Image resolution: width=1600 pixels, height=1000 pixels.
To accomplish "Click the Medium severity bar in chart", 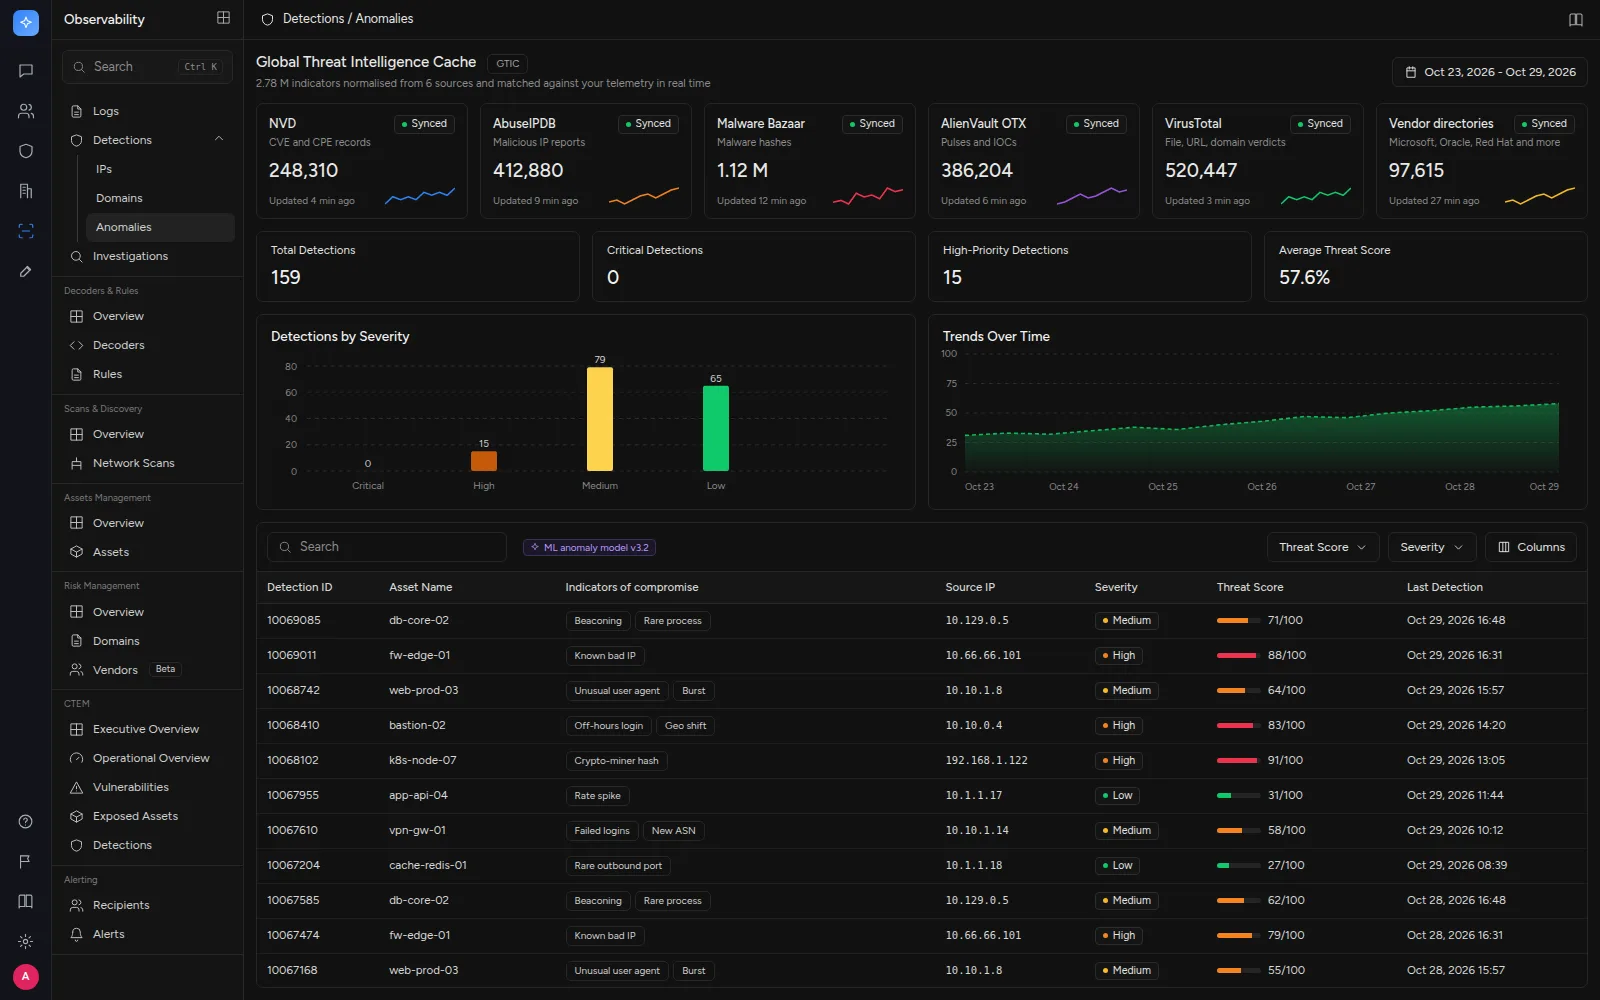I will point(600,419).
